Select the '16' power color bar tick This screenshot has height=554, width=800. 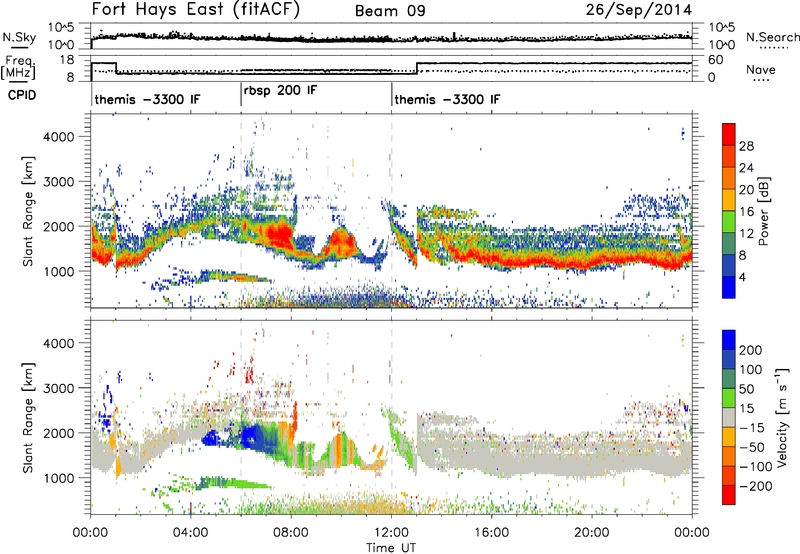click(746, 212)
